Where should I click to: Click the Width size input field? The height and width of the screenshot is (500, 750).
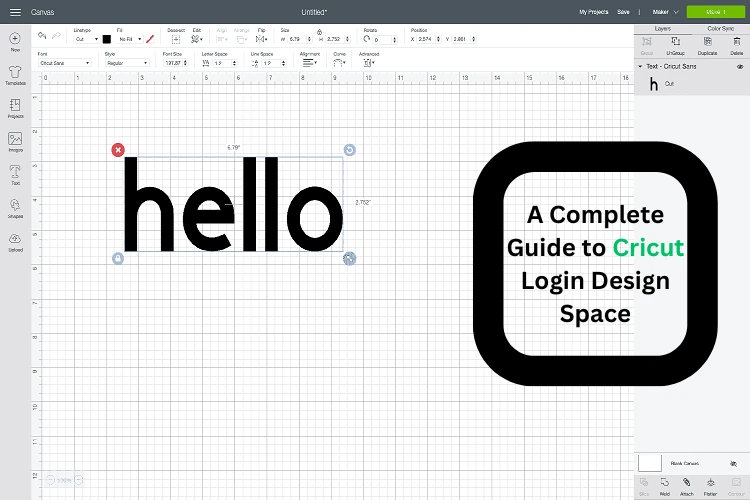tap(297, 39)
